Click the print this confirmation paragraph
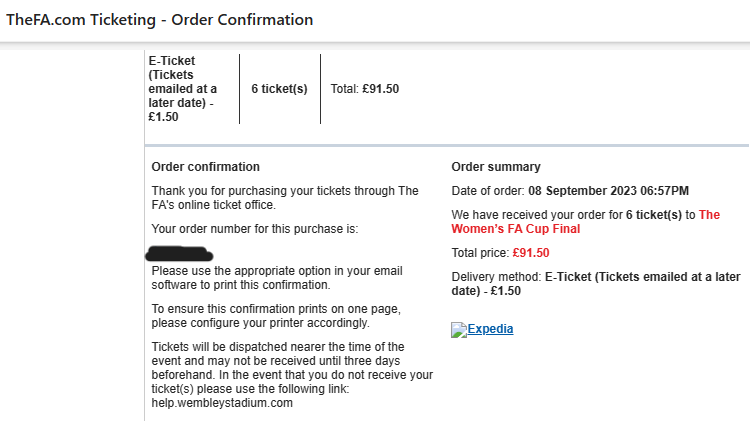The height and width of the screenshot is (421, 750). pyautogui.click(x=277, y=278)
